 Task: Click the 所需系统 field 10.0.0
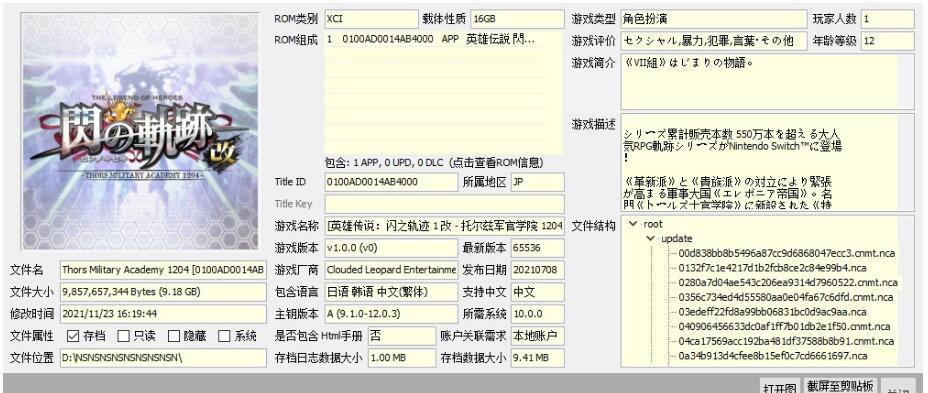[537, 314]
